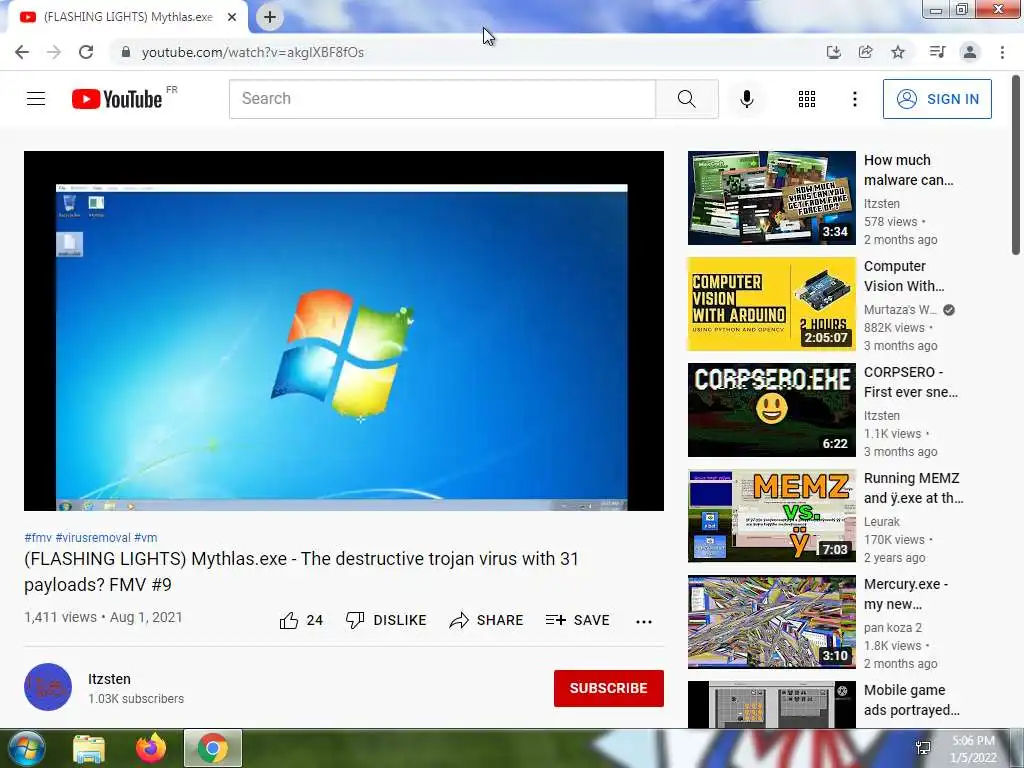Open the YouTube hamburger guide menu
The width and height of the screenshot is (1024, 768).
click(x=36, y=99)
